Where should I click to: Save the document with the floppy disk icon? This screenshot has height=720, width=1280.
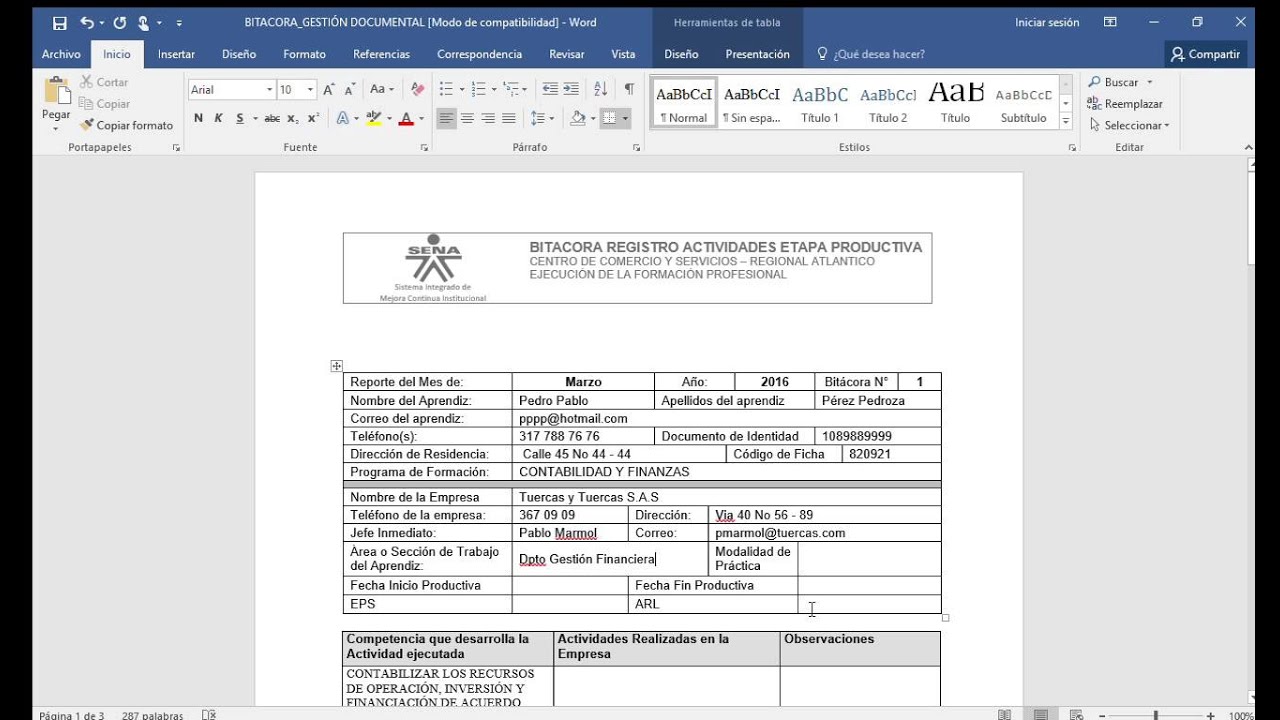59,22
